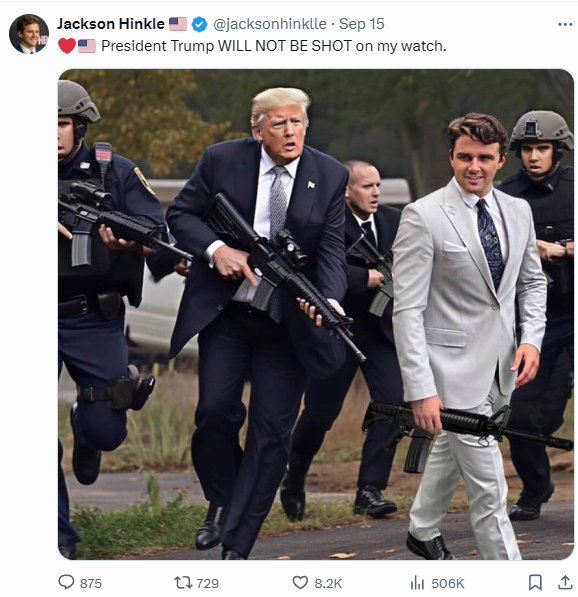Click the tweet text starting 'President Trump WILL'
Image resolution: width=578 pixels, height=597 pixels.
[x=274, y=46]
